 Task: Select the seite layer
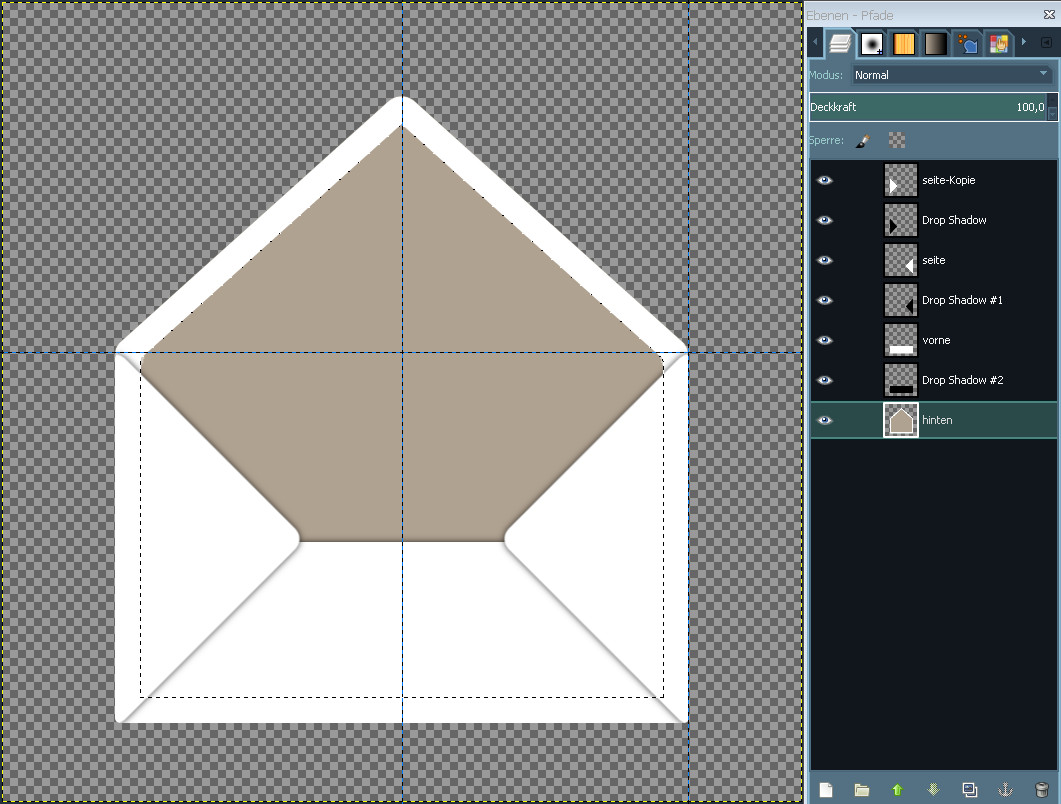point(934,260)
